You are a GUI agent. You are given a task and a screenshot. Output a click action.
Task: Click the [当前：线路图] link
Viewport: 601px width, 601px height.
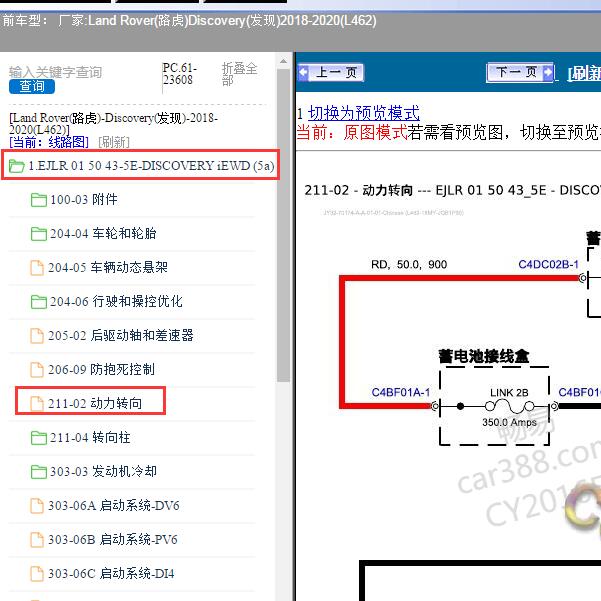(x=49, y=142)
